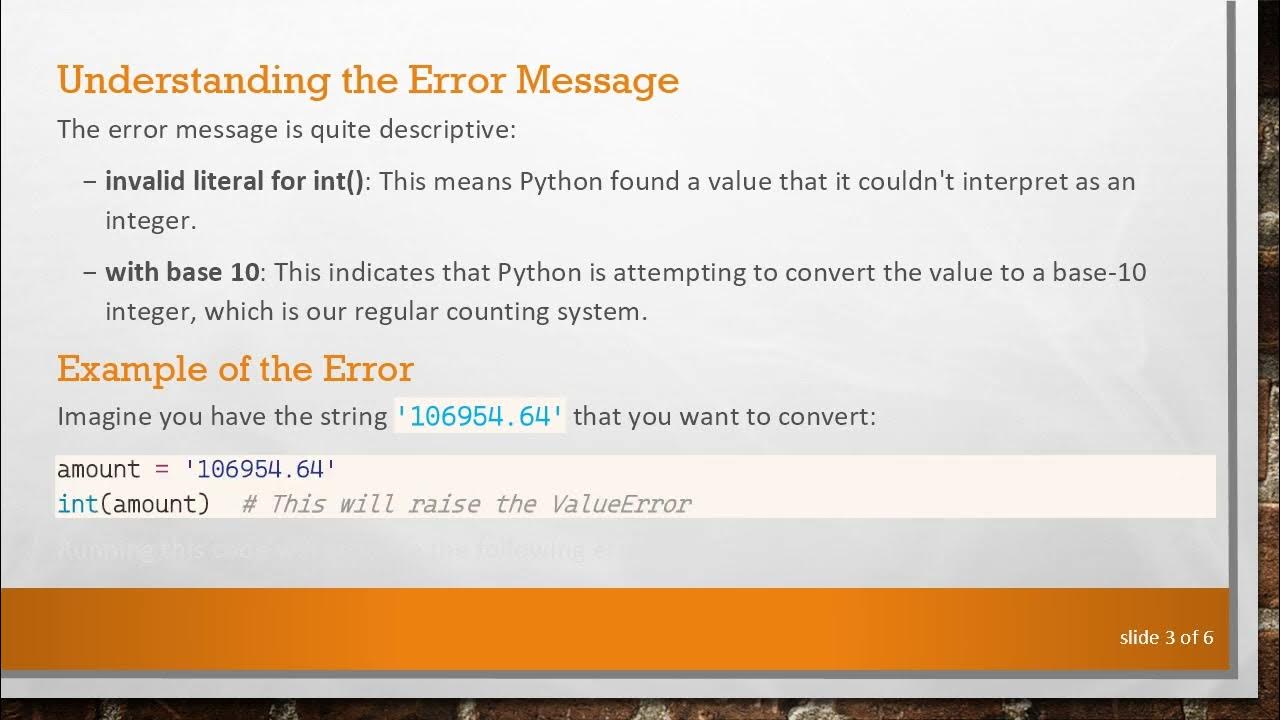The image size is (1280, 720).
Task: Click the 'Imagine you have the string' text
Action: [222, 416]
